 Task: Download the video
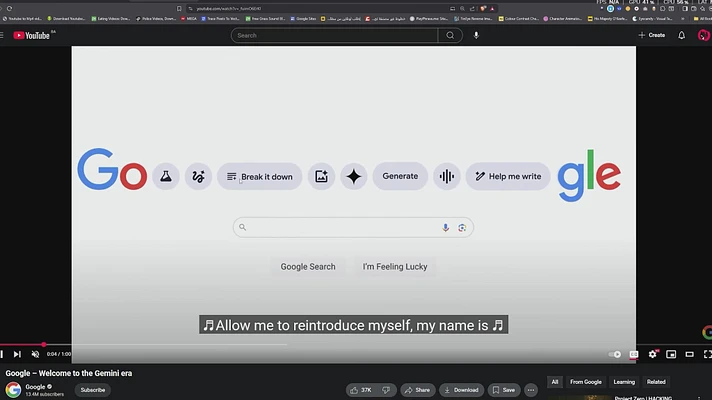(x=461, y=390)
